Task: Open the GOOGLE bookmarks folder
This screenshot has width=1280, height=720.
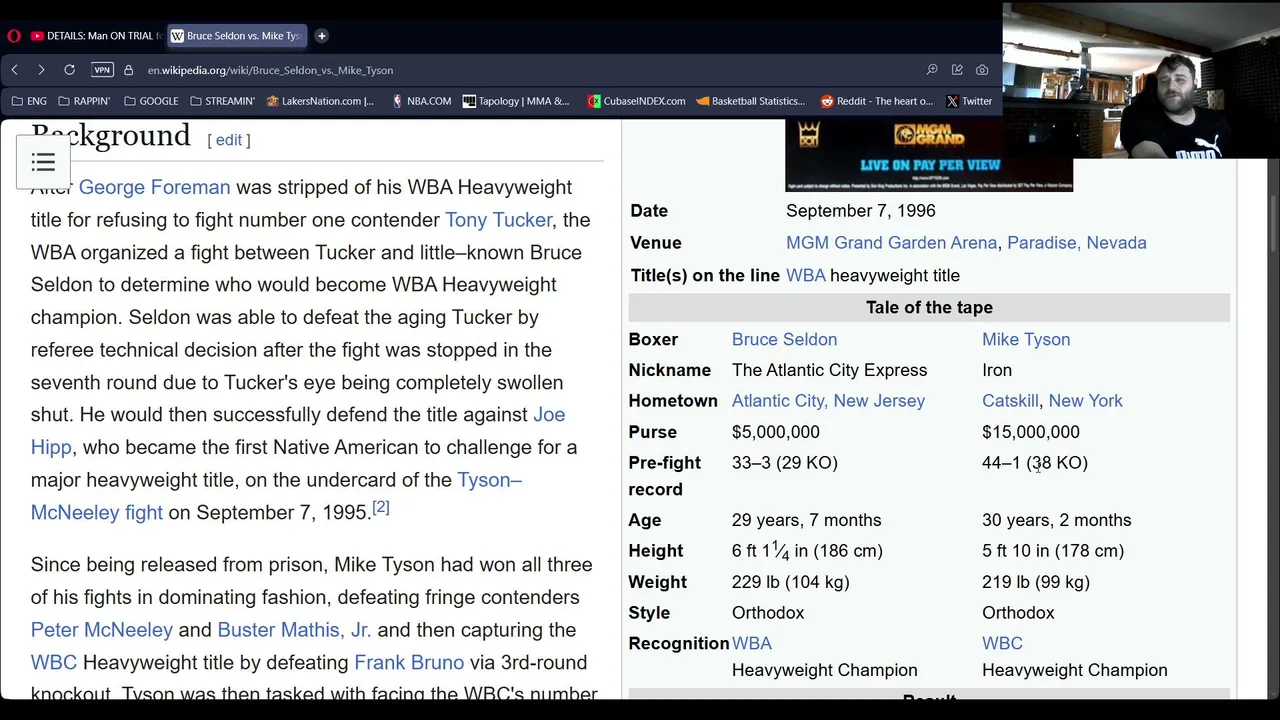Action: pos(151,101)
